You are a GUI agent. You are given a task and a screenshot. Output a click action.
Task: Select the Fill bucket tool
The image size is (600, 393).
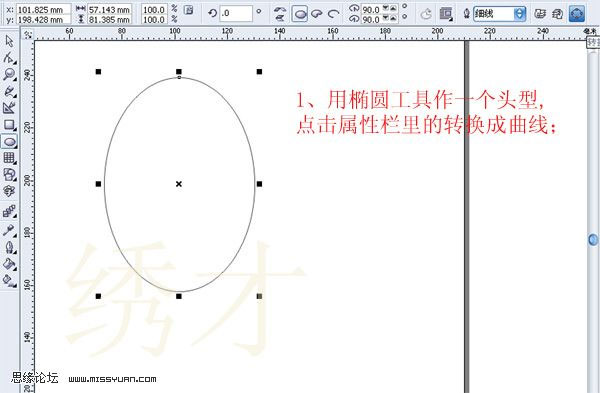[9, 264]
